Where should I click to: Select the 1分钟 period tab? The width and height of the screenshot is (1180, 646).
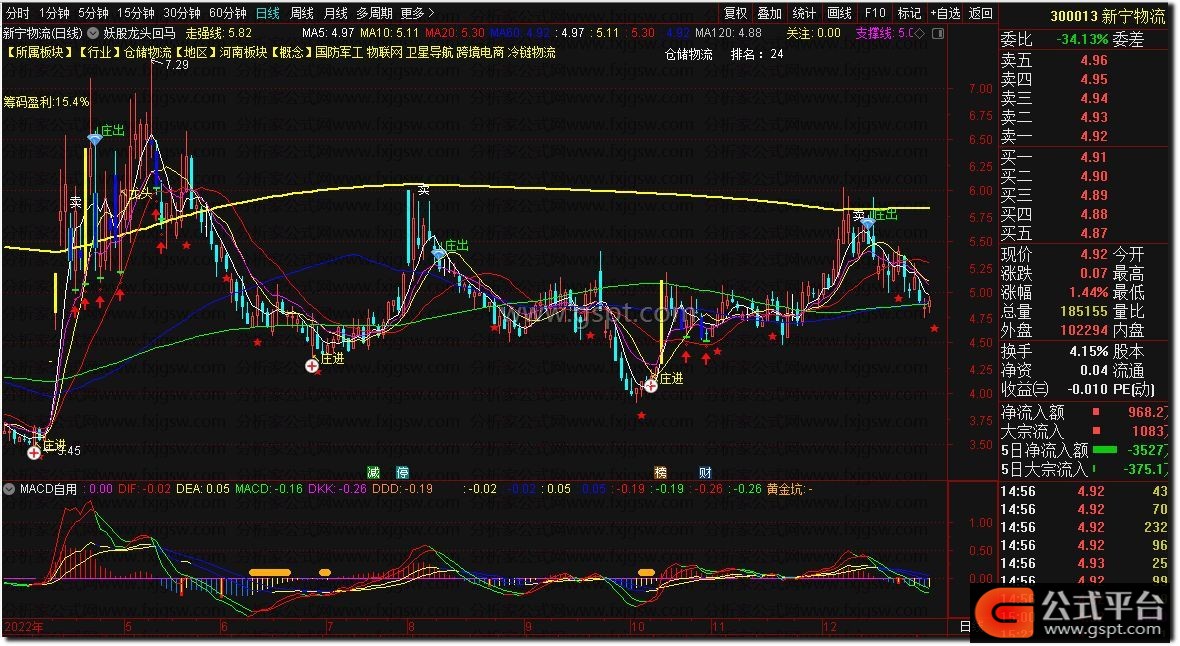click(54, 13)
